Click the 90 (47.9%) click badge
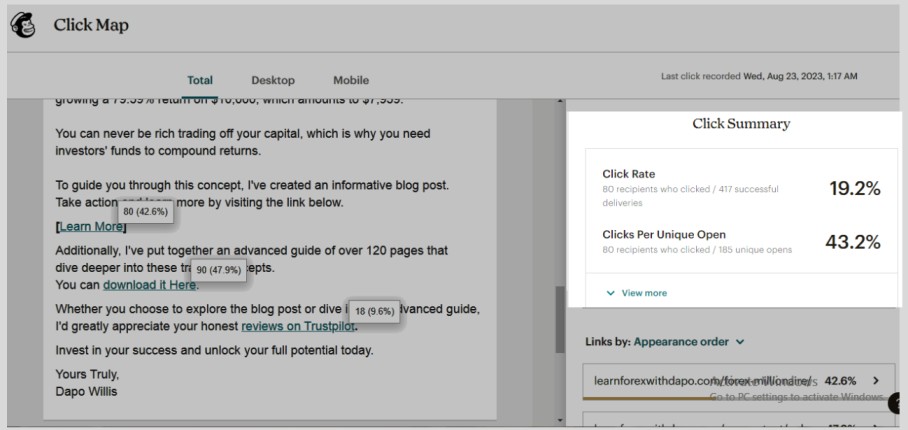The height and width of the screenshot is (430, 908). tap(219, 270)
